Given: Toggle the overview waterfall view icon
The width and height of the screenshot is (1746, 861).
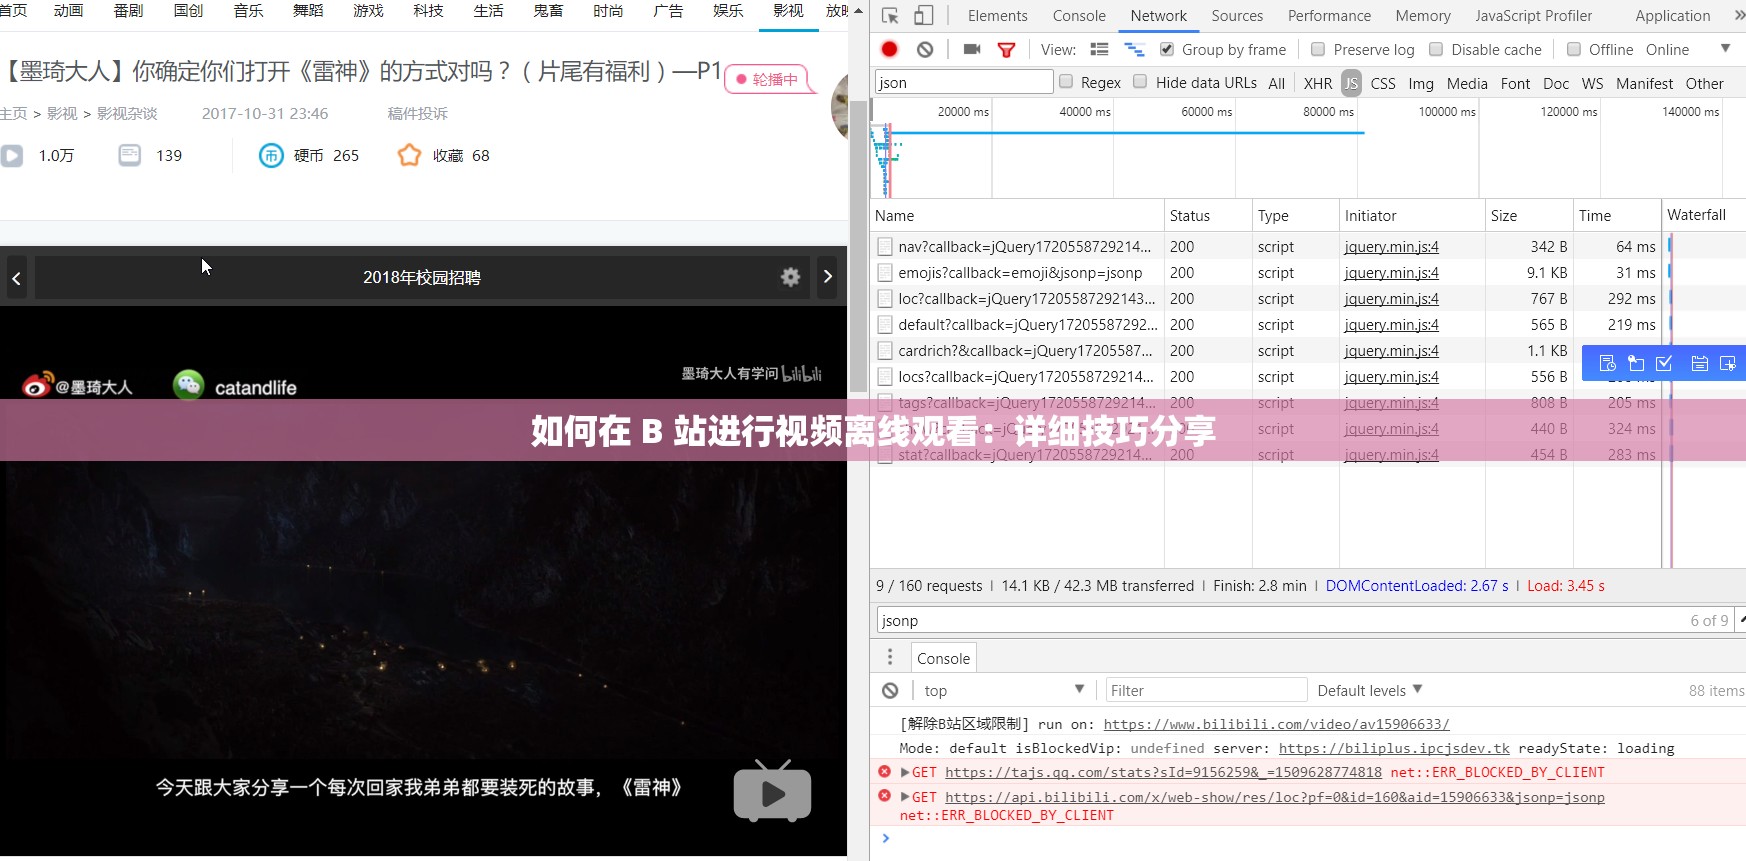Looking at the screenshot, I should pos(1134,49).
